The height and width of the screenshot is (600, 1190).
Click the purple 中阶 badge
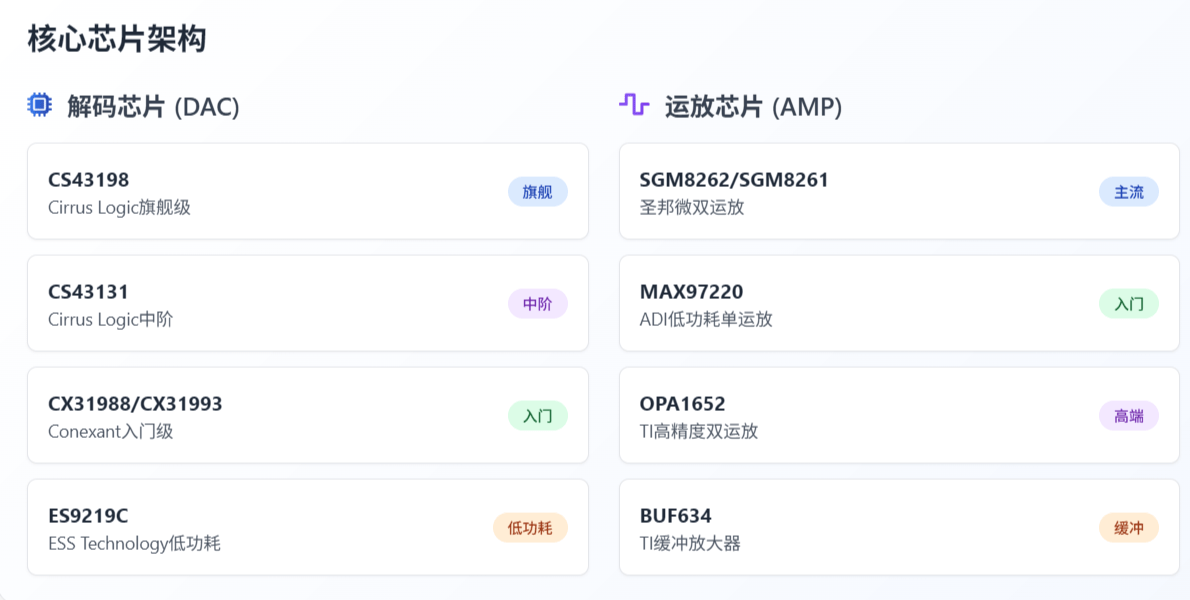[x=537, y=304]
